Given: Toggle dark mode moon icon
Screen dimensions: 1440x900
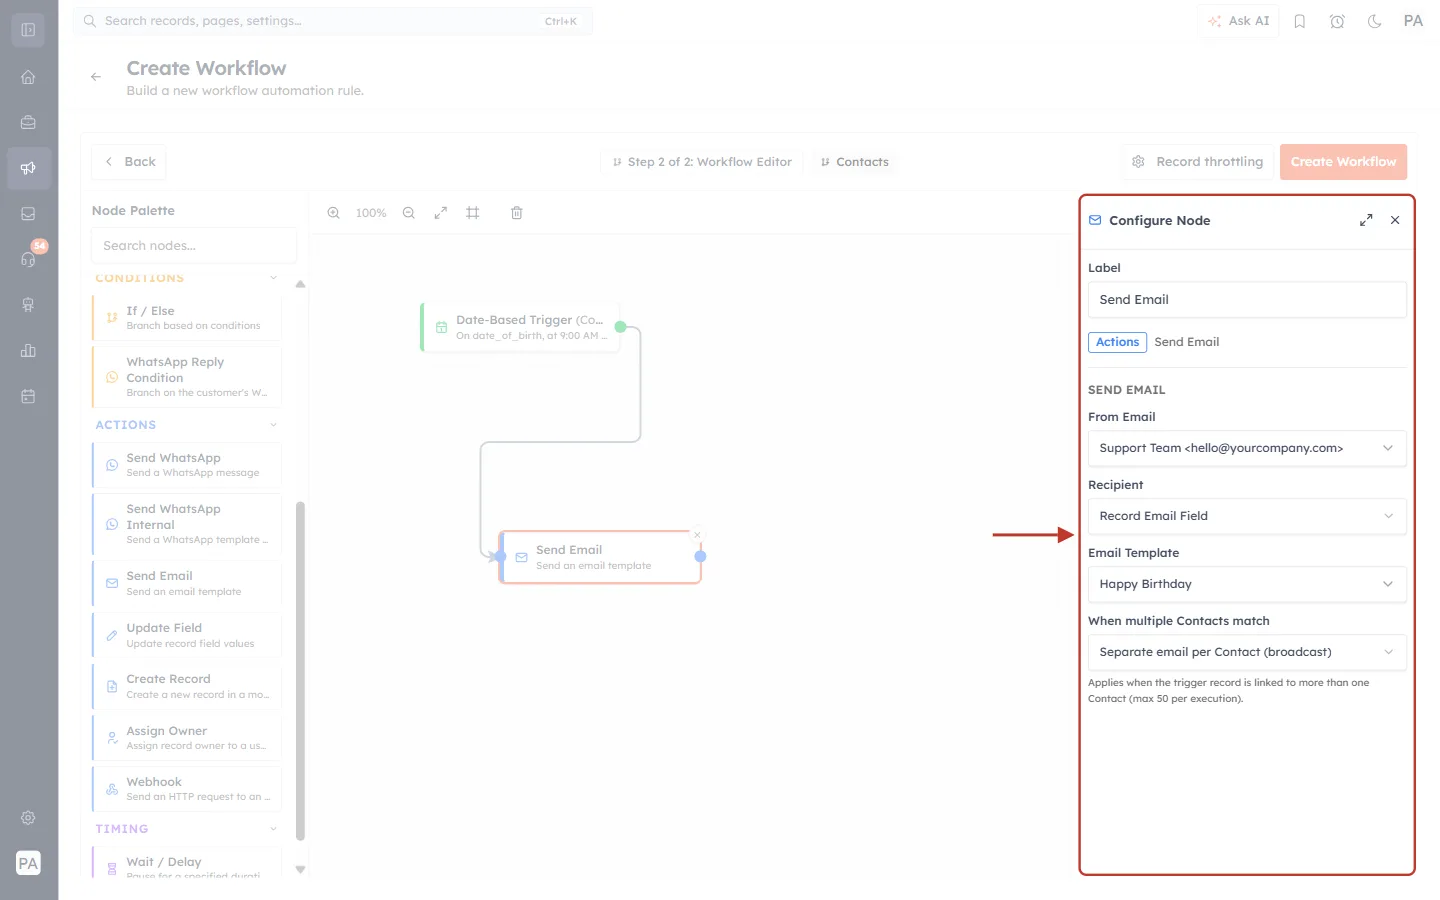Looking at the screenshot, I should 1375,21.
